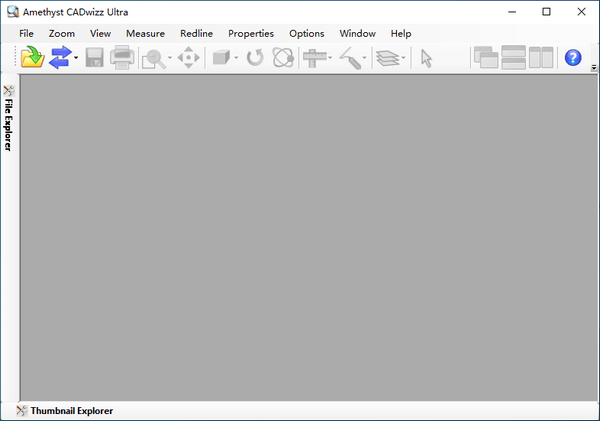The image size is (600, 421).
Task: Select the Zoom magnifier tool
Action: click(154, 58)
